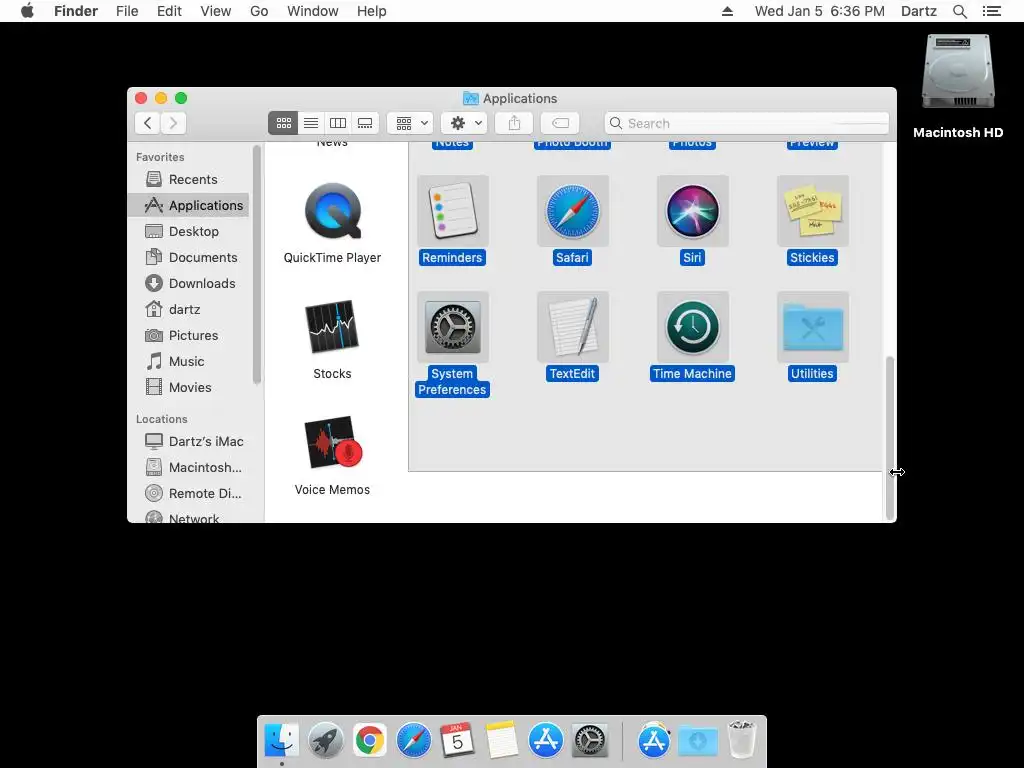Open Documents in the sidebar
Image resolution: width=1024 pixels, height=768 pixels.
[x=188, y=257]
